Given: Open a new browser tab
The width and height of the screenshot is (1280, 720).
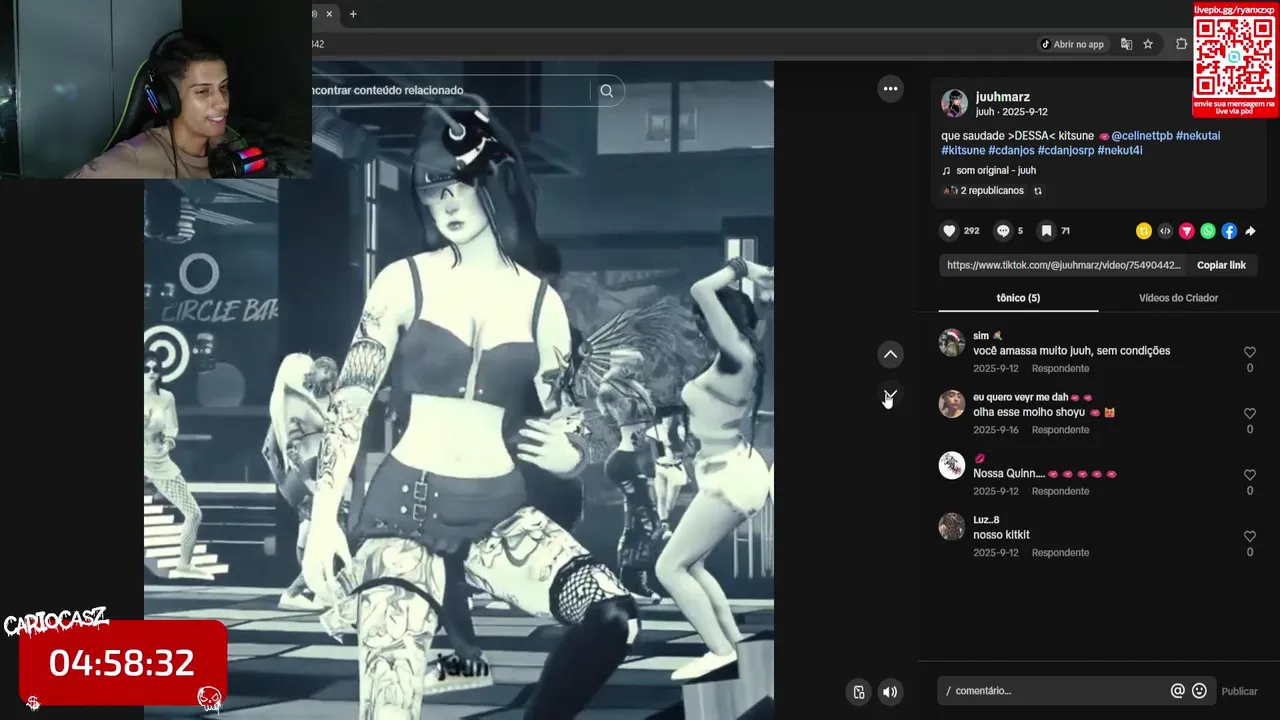Looking at the screenshot, I should coord(353,14).
